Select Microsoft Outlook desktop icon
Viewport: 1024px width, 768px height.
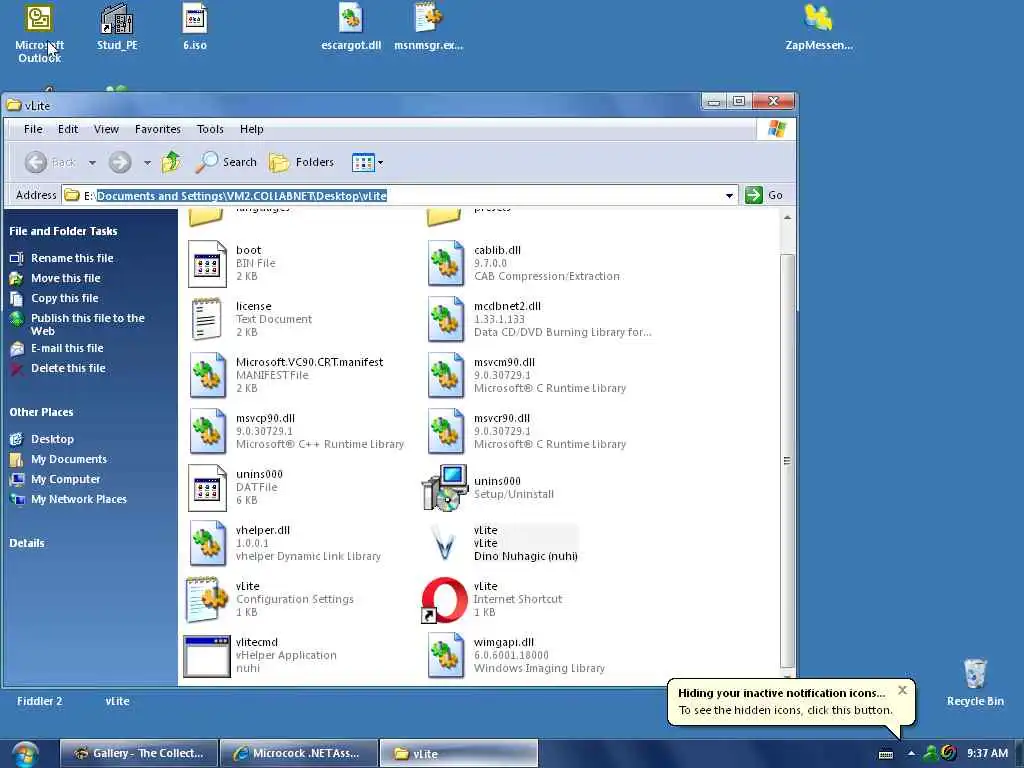pyautogui.click(x=39, y=33)
